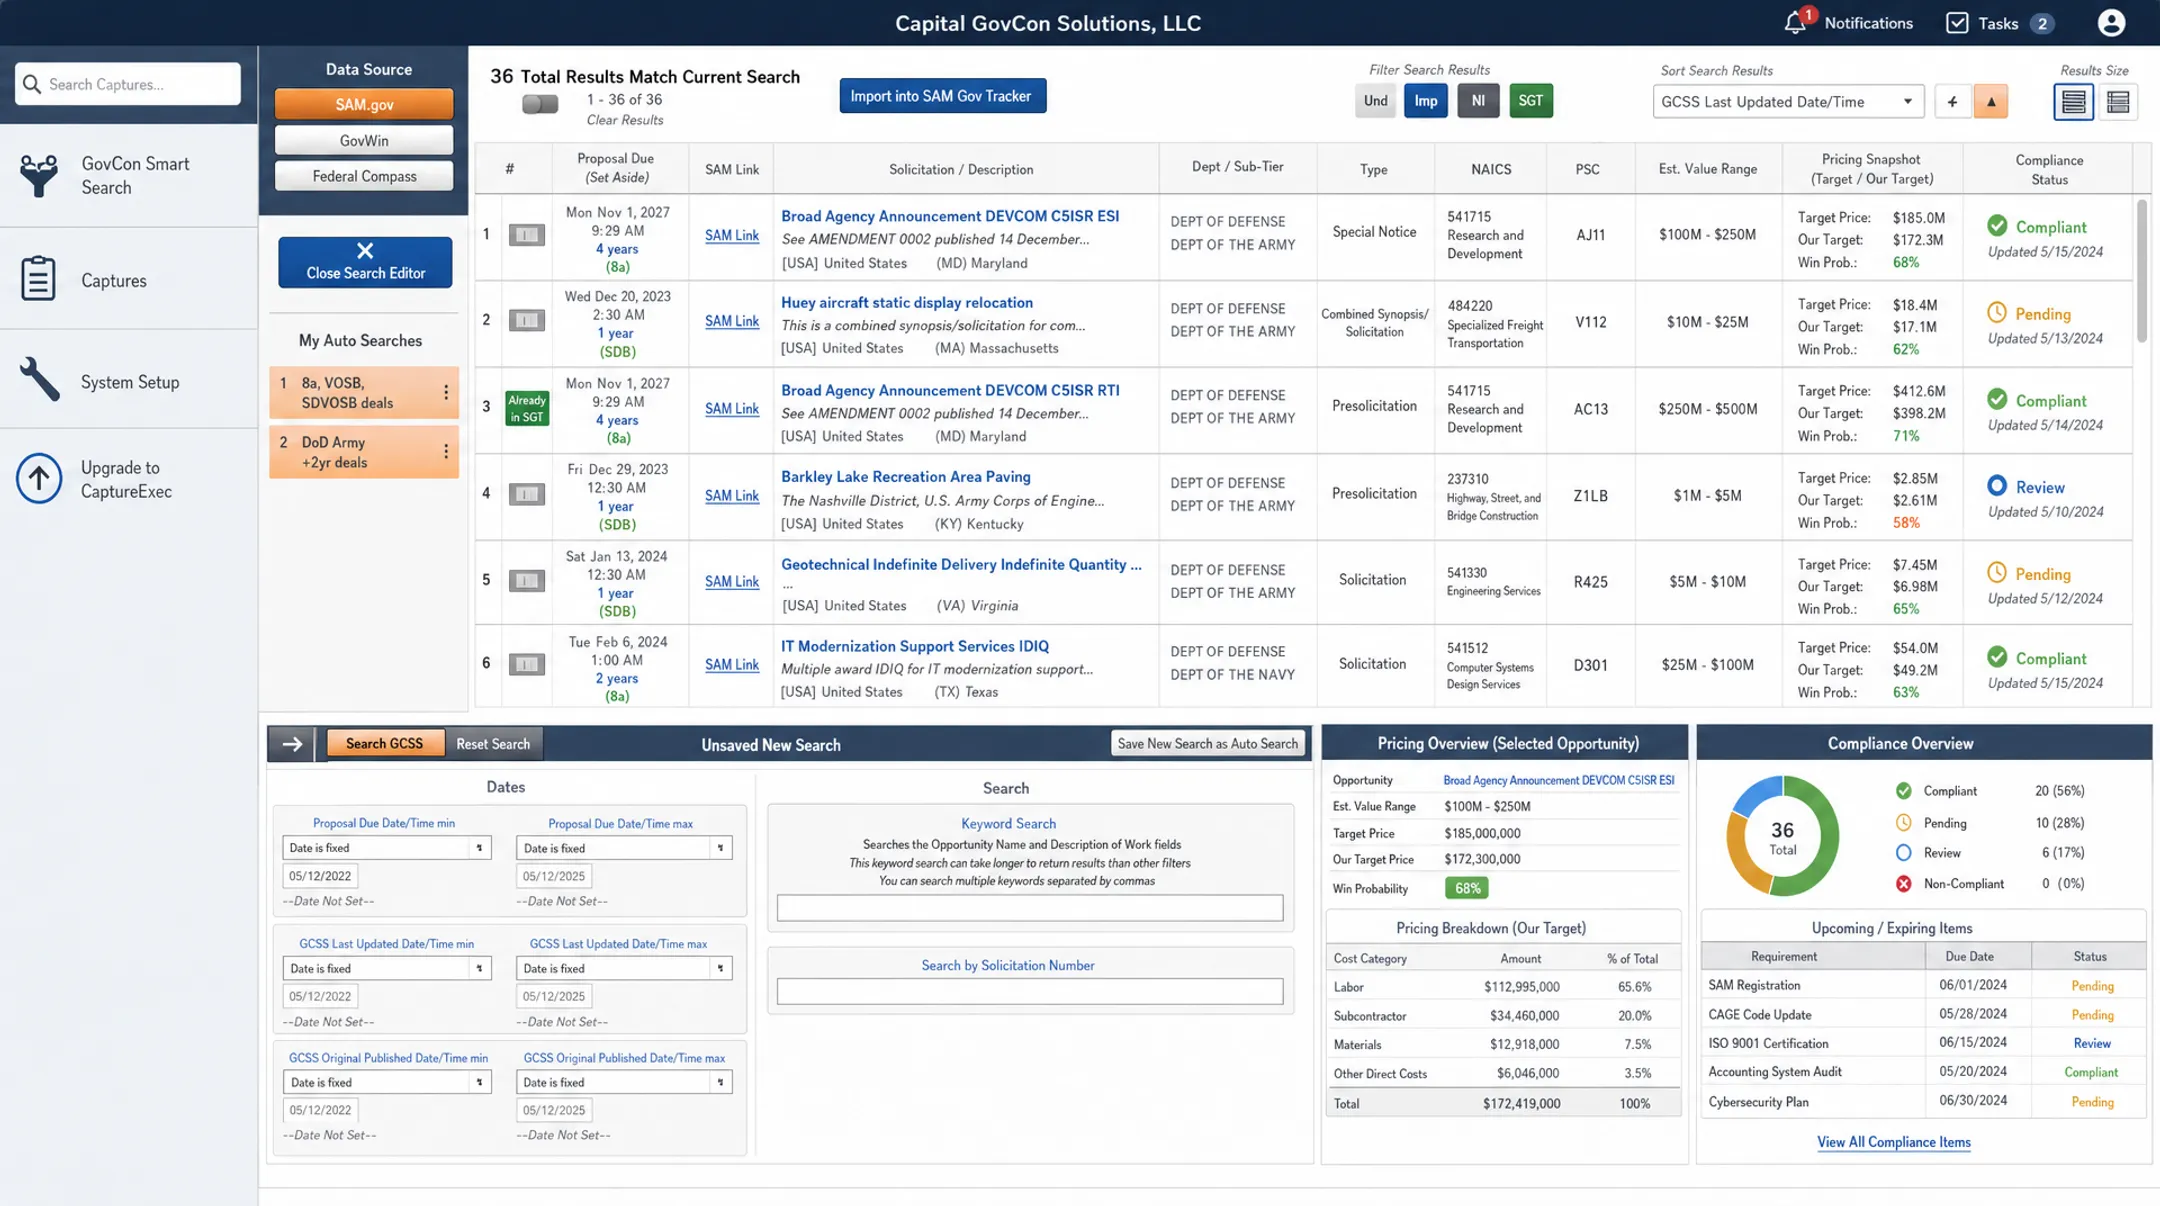Toggle the results switch under 36 Total Results
The image size is (2160, 1206).
click(x=540, y=104)
